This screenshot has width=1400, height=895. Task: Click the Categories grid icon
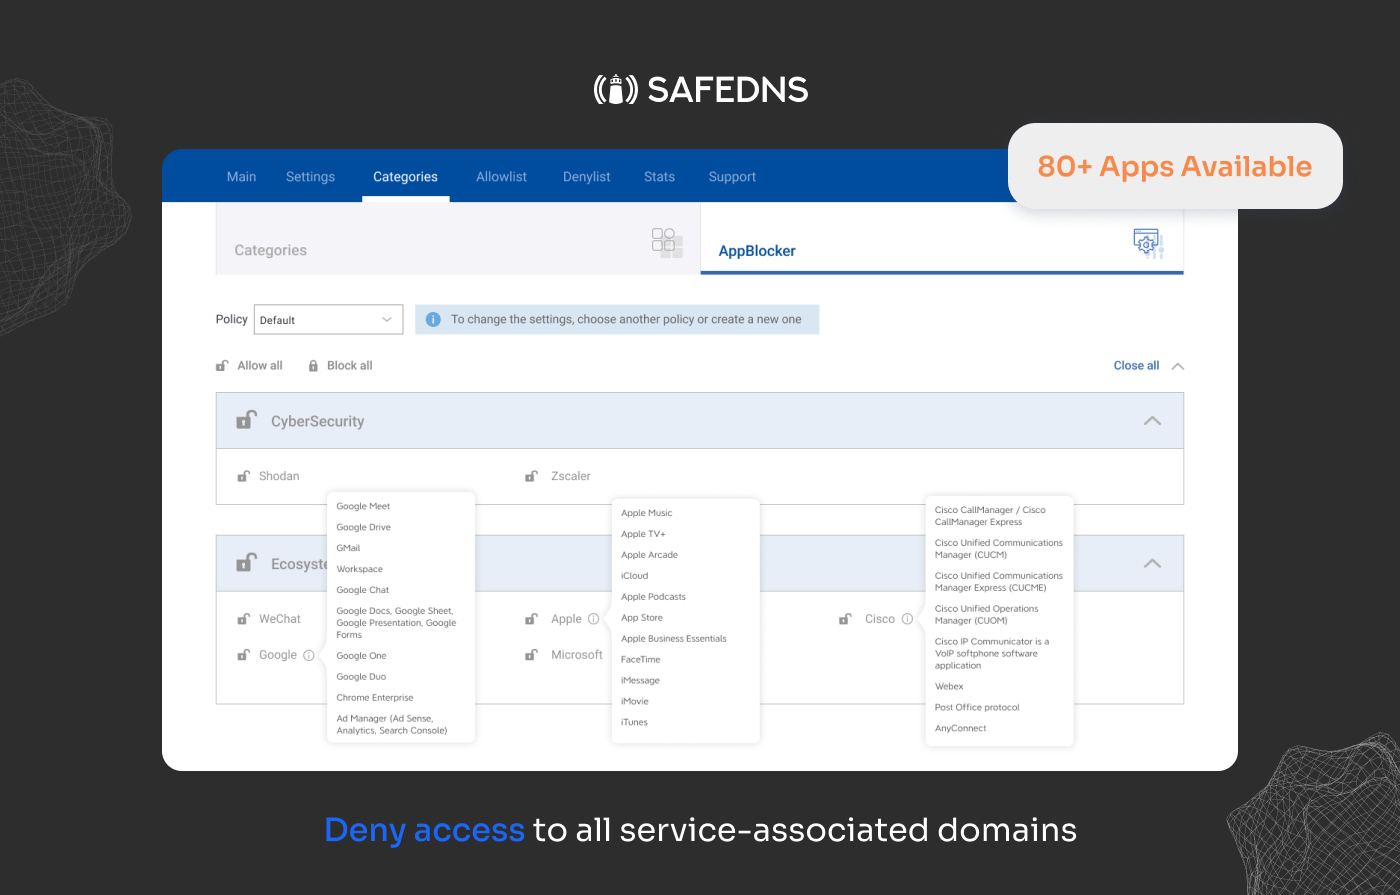click(x=666, y=241)
